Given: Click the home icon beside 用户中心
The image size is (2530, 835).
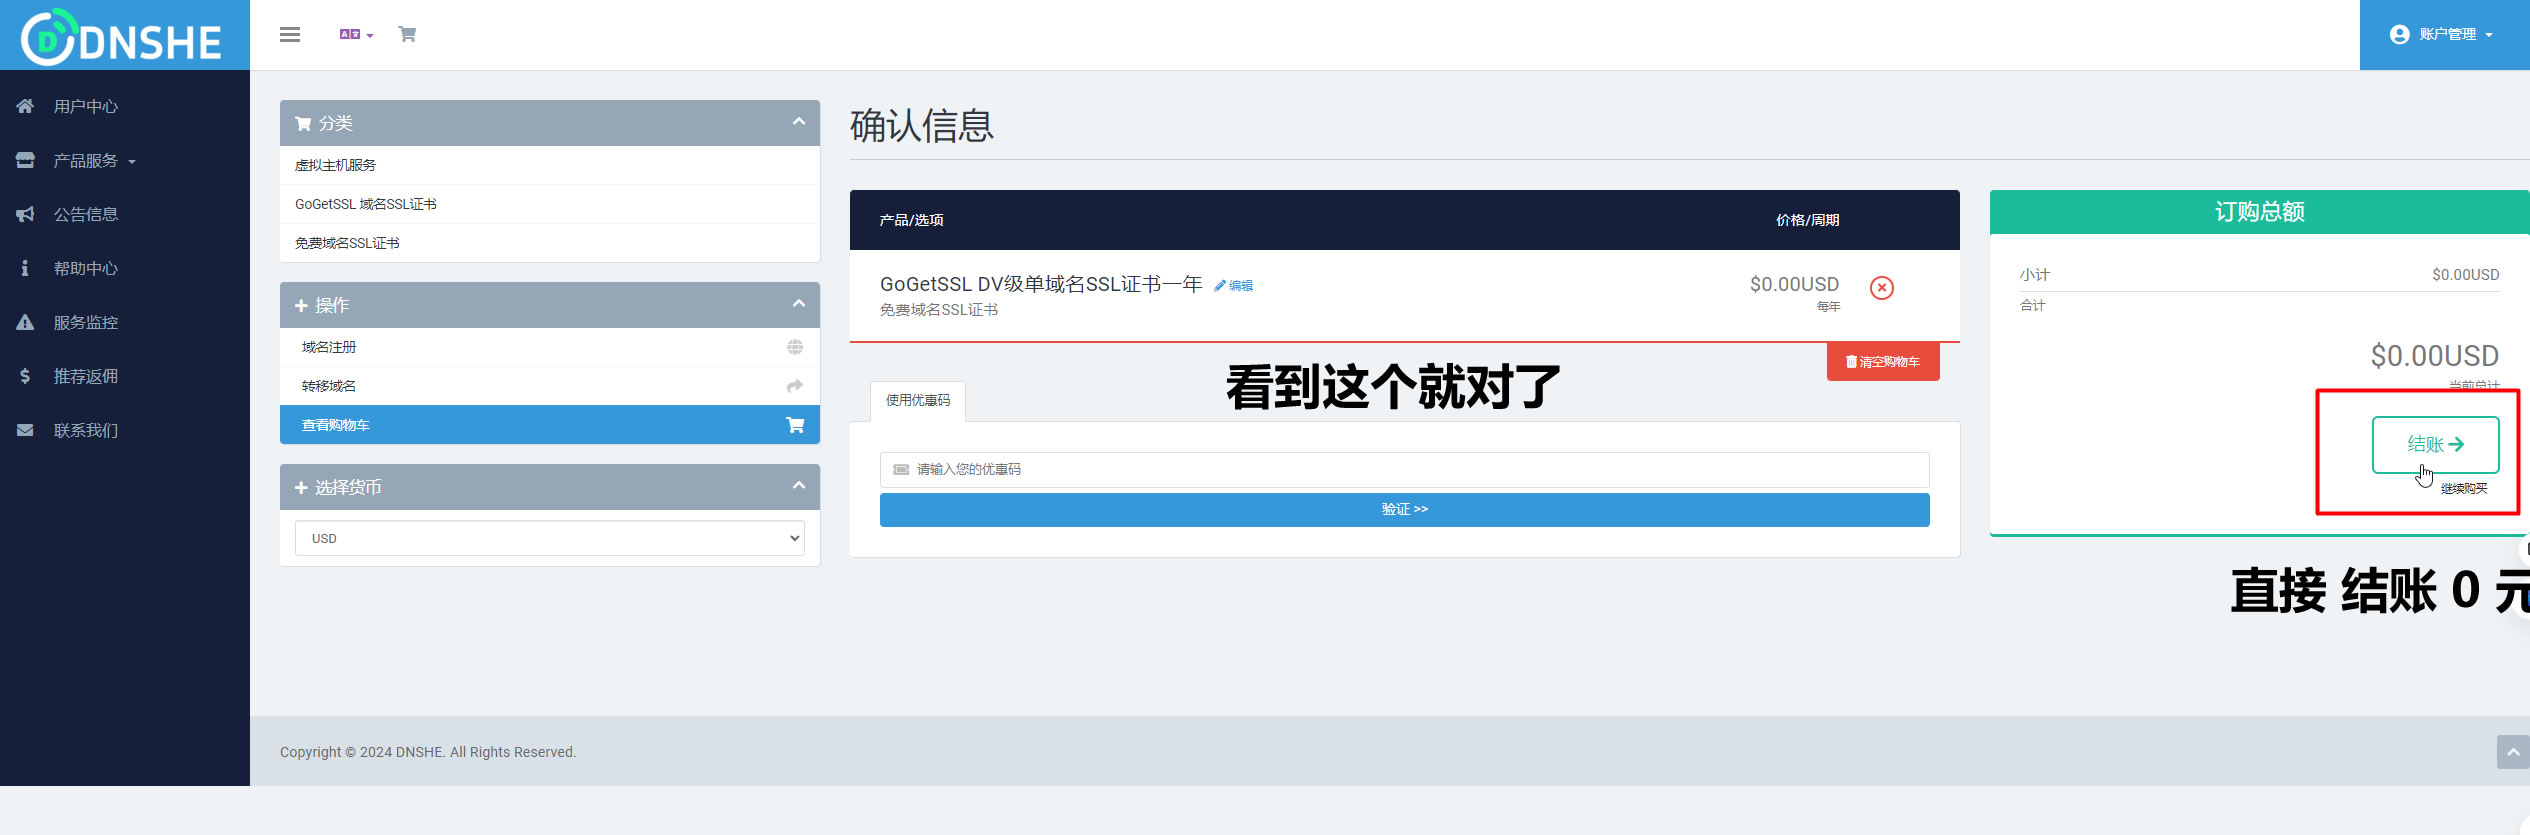Looking at the screenshot, I should coord(25,106).
